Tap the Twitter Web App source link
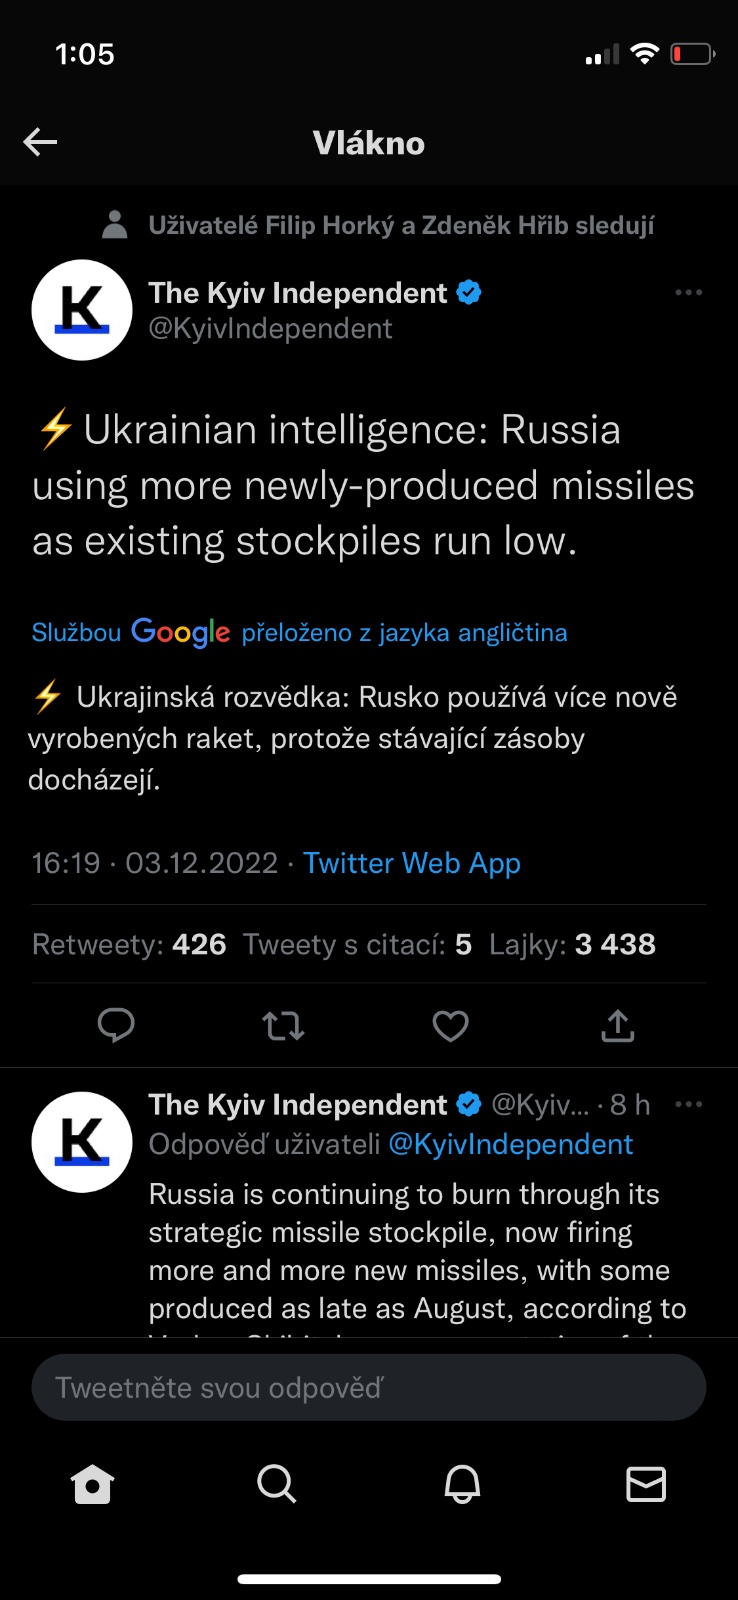738x1600 pixels. (x=412, y=863)
